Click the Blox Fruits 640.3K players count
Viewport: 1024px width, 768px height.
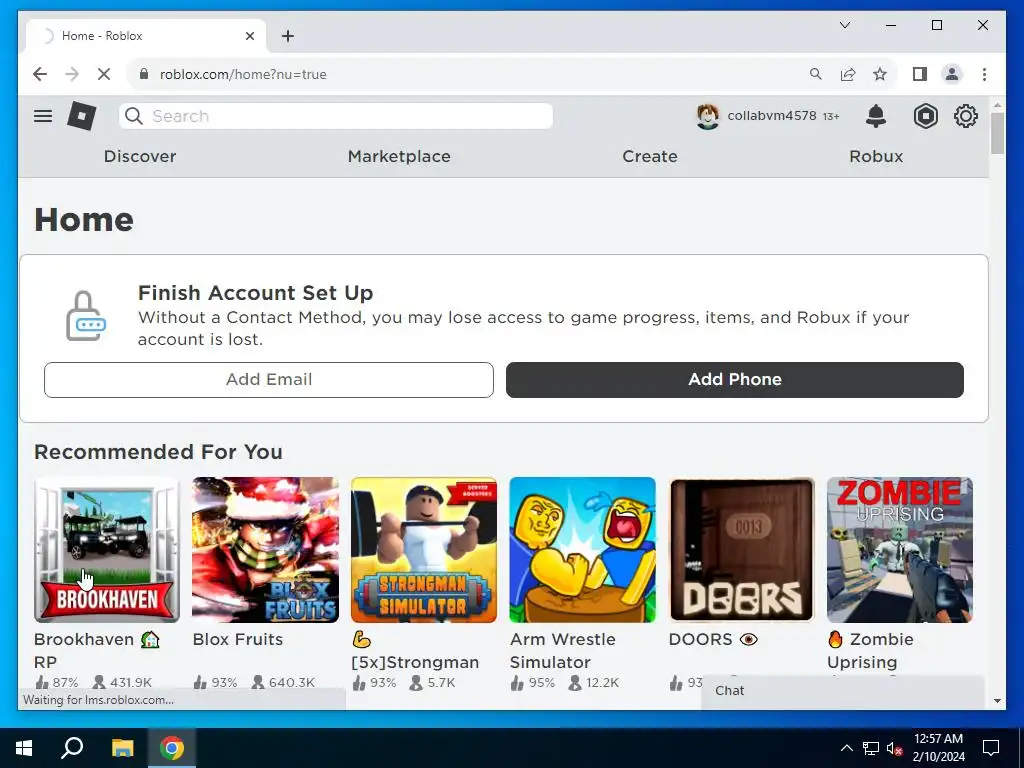coord(283,682)
